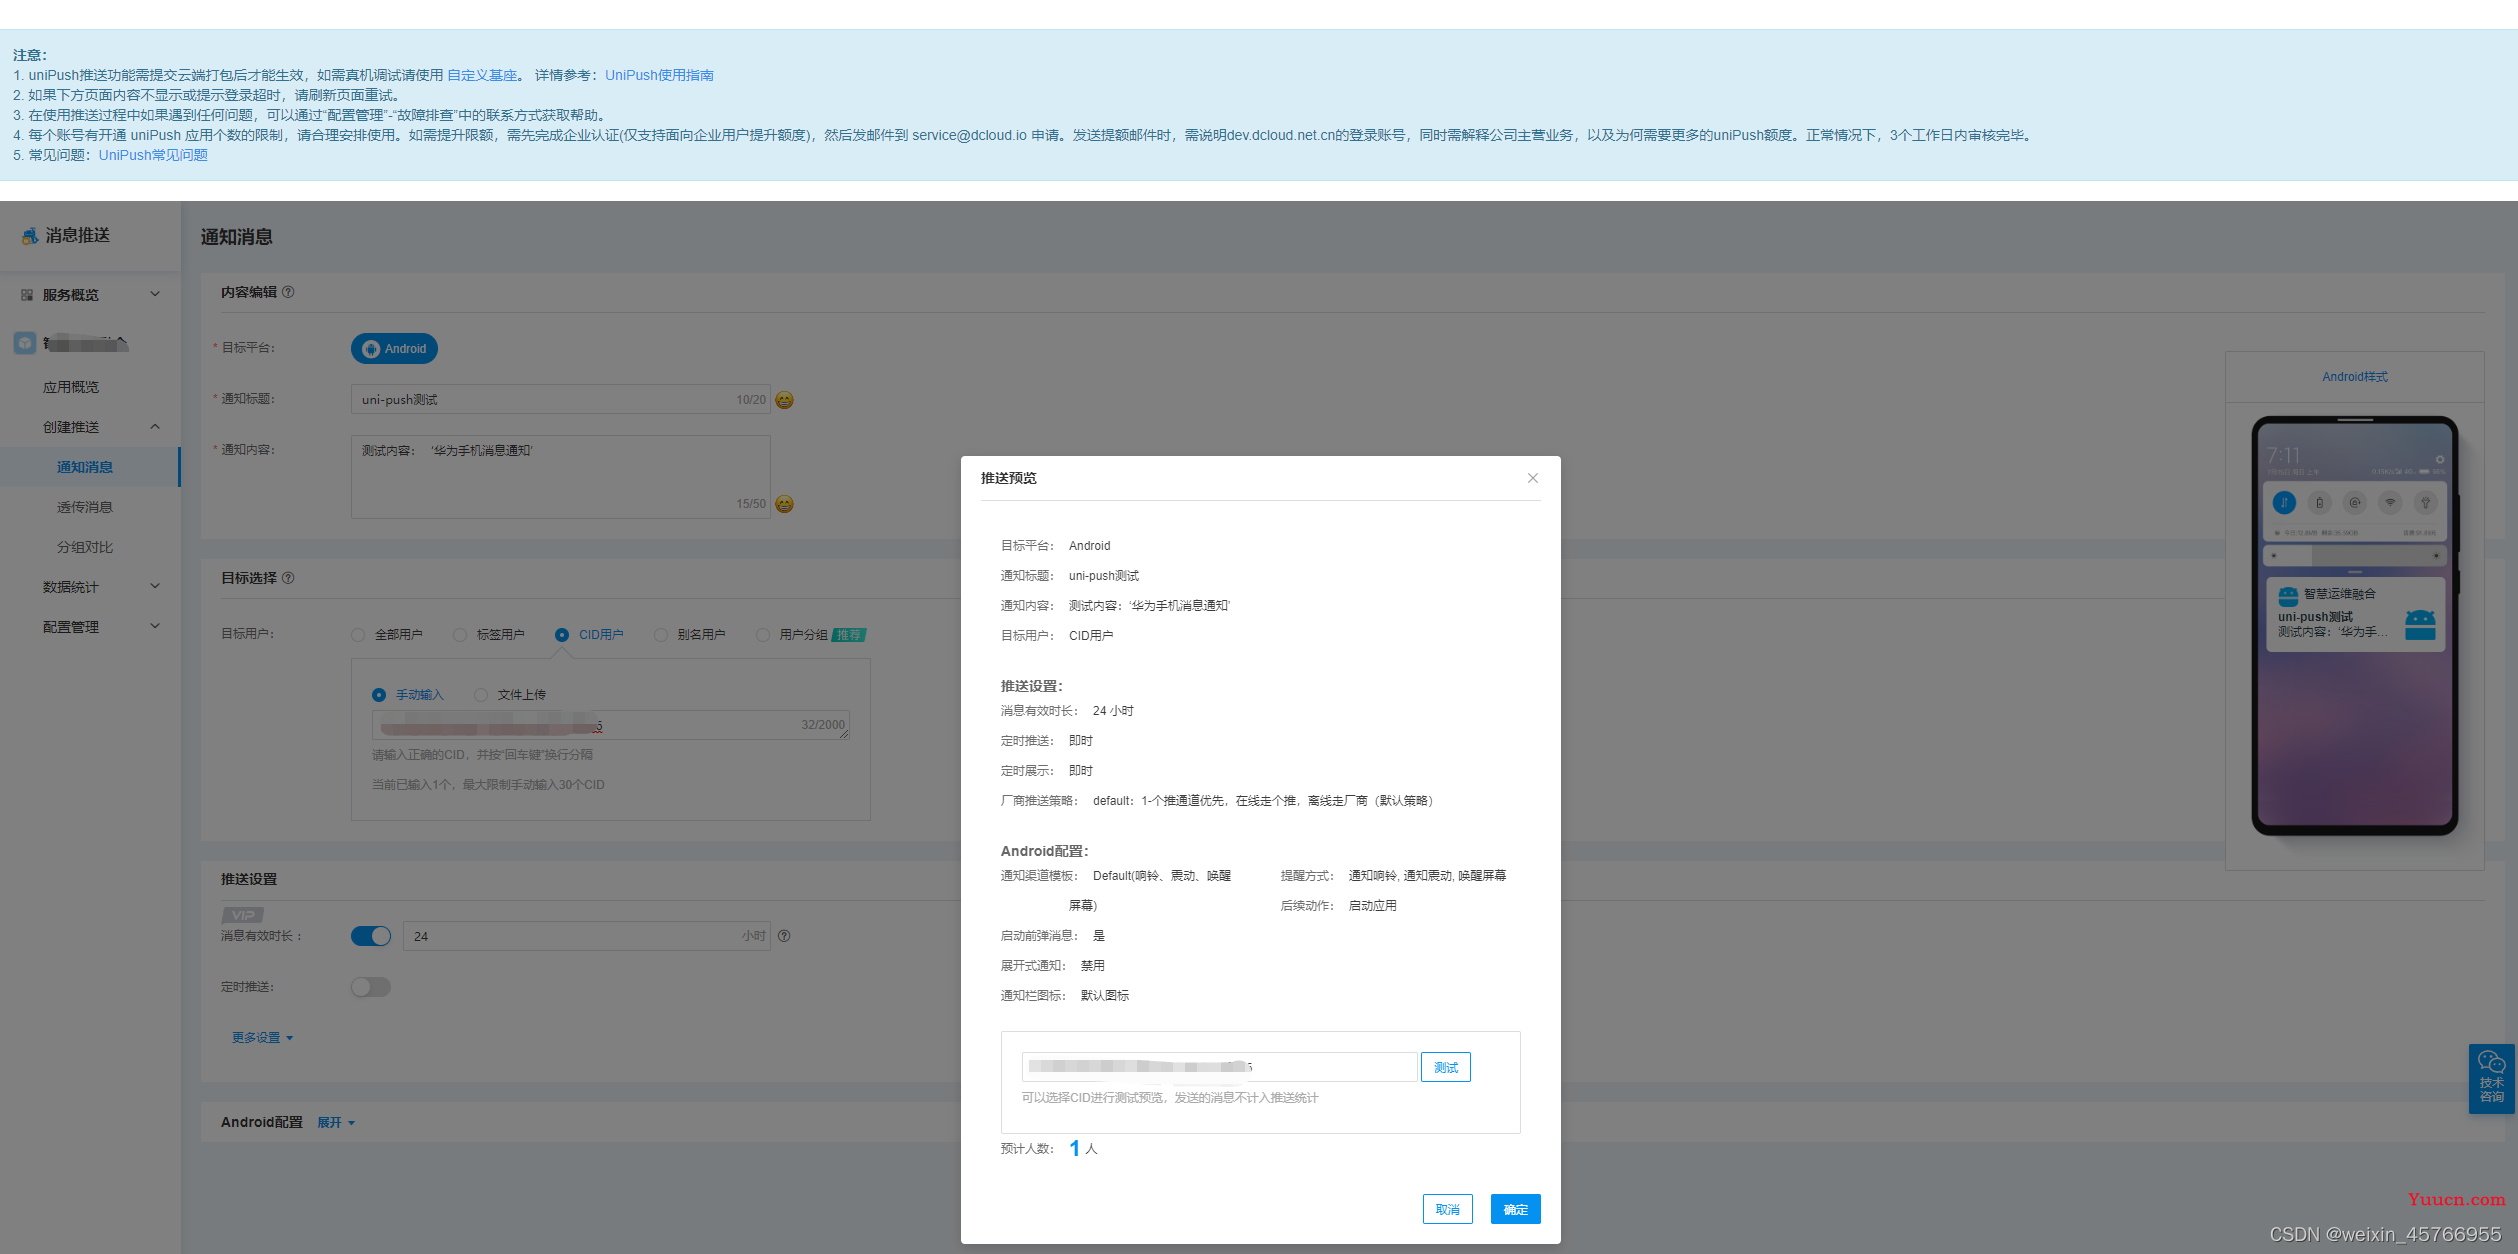Click the CID manual input text box
The image size is (2518, 1254).
tap(610, 725)
